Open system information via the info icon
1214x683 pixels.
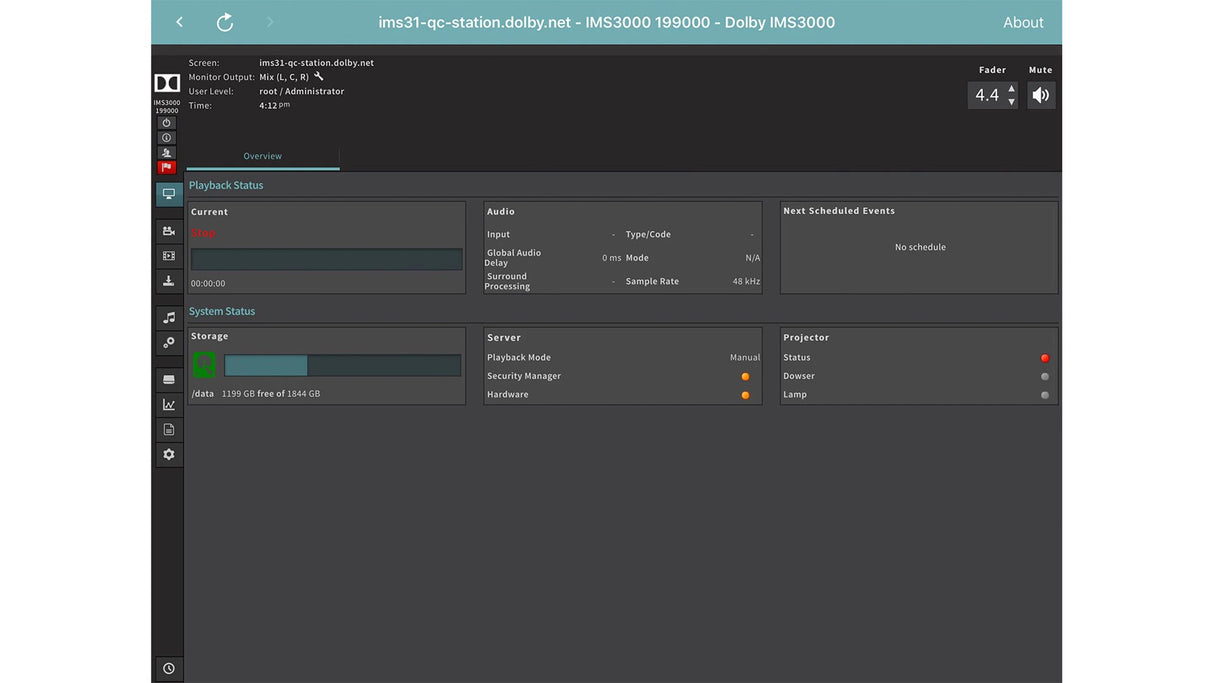(167, 137)
